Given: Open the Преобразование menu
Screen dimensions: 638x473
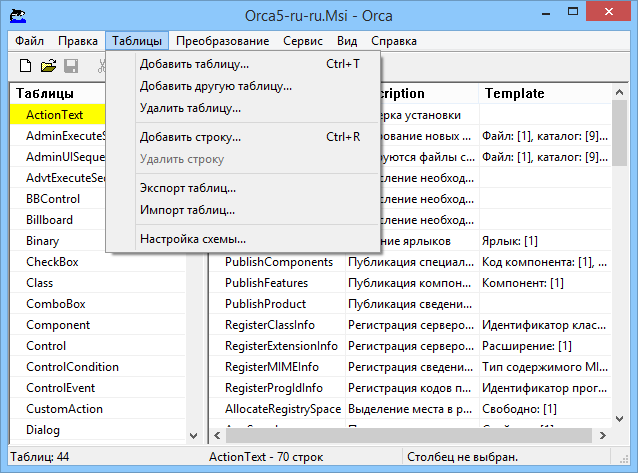Looking at the screenshot, I should (223, 41).
